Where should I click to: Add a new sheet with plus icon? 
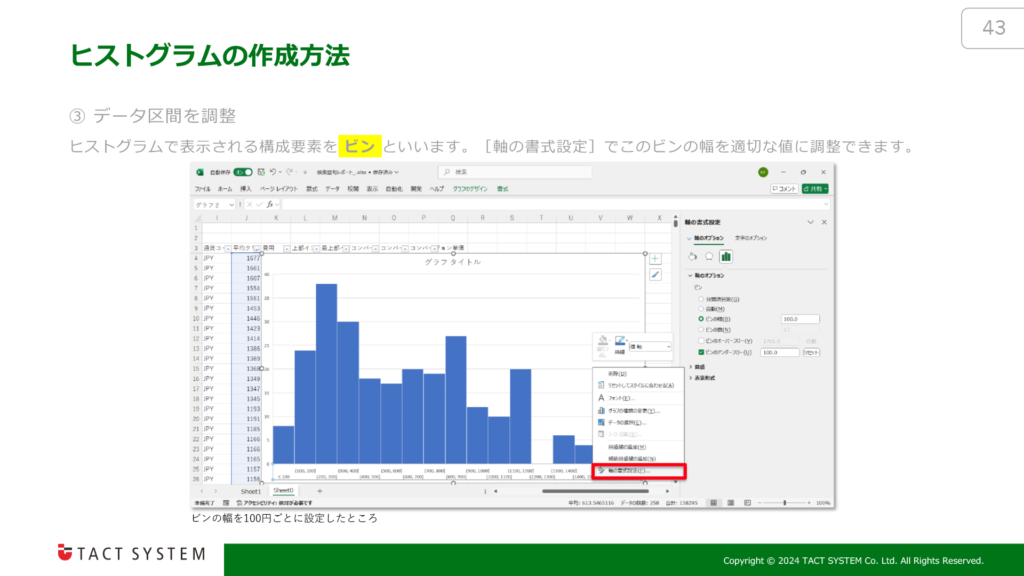(x=319, y=491)
